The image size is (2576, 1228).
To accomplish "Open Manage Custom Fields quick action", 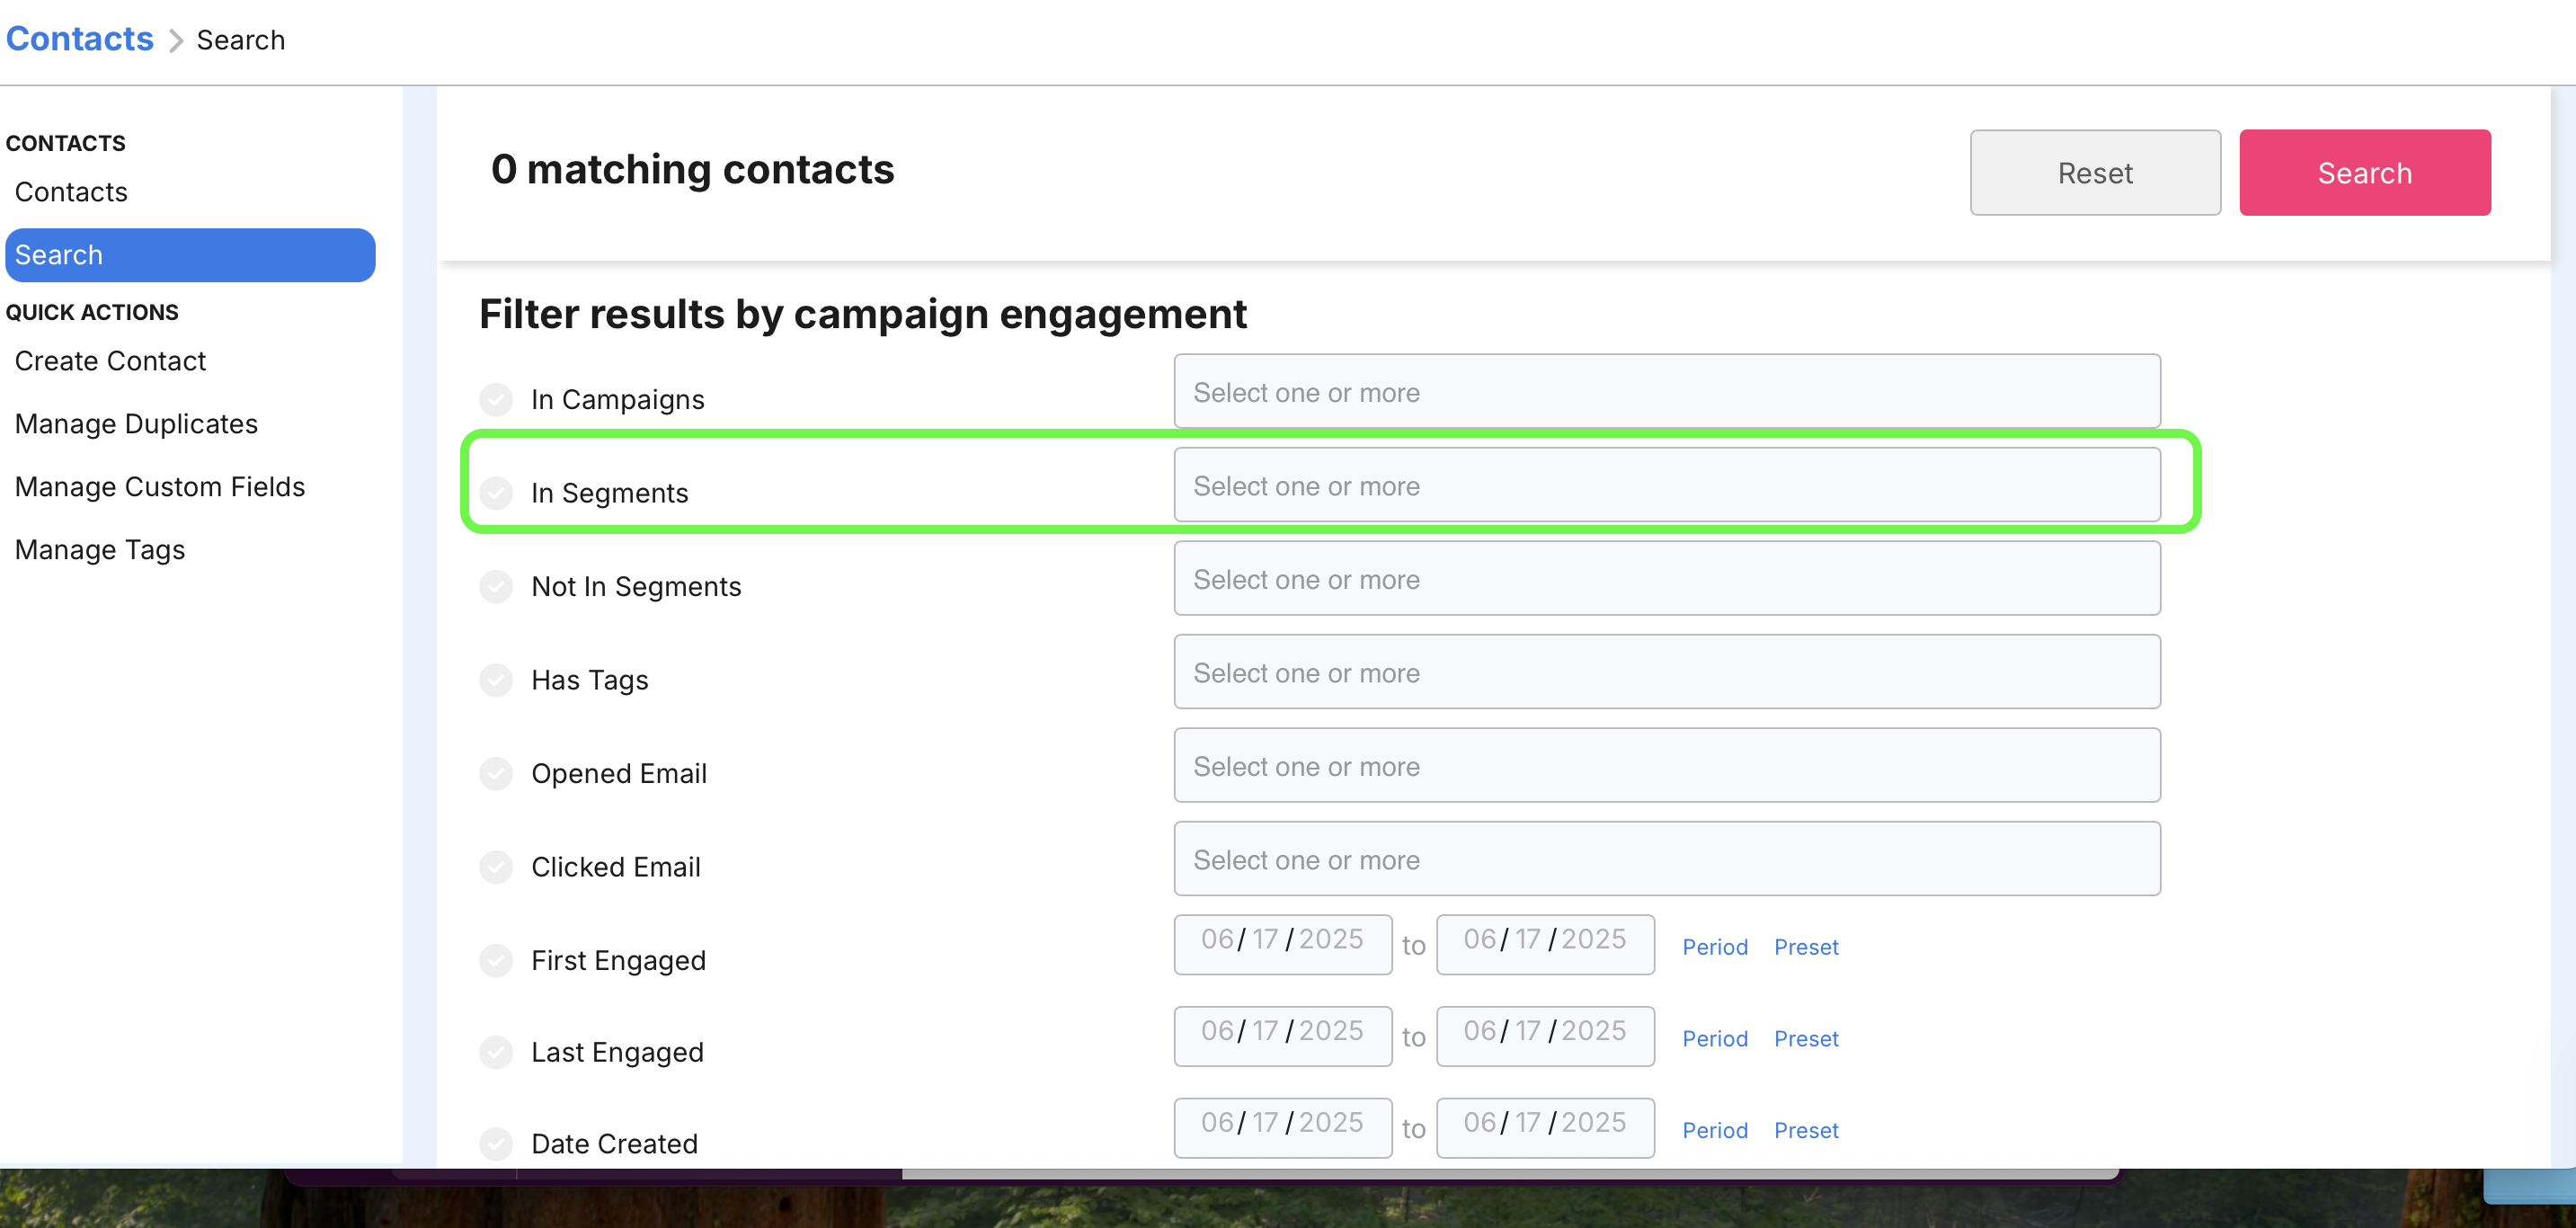I will (x=160, y=487).
